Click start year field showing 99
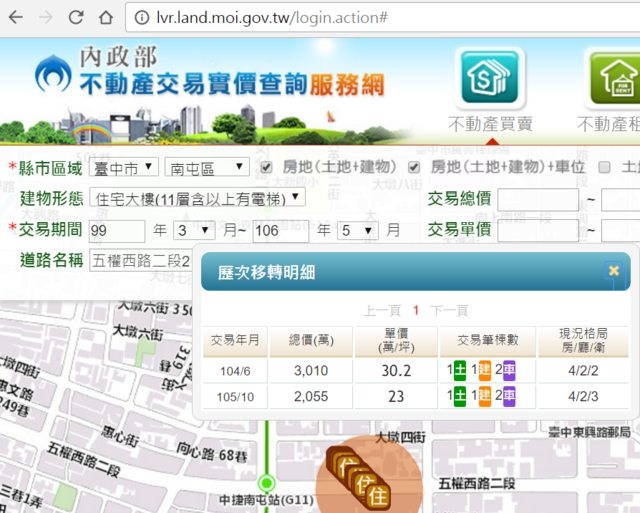Screen dimensions: 640x513 pyautogui.click(x=117, y=231)
